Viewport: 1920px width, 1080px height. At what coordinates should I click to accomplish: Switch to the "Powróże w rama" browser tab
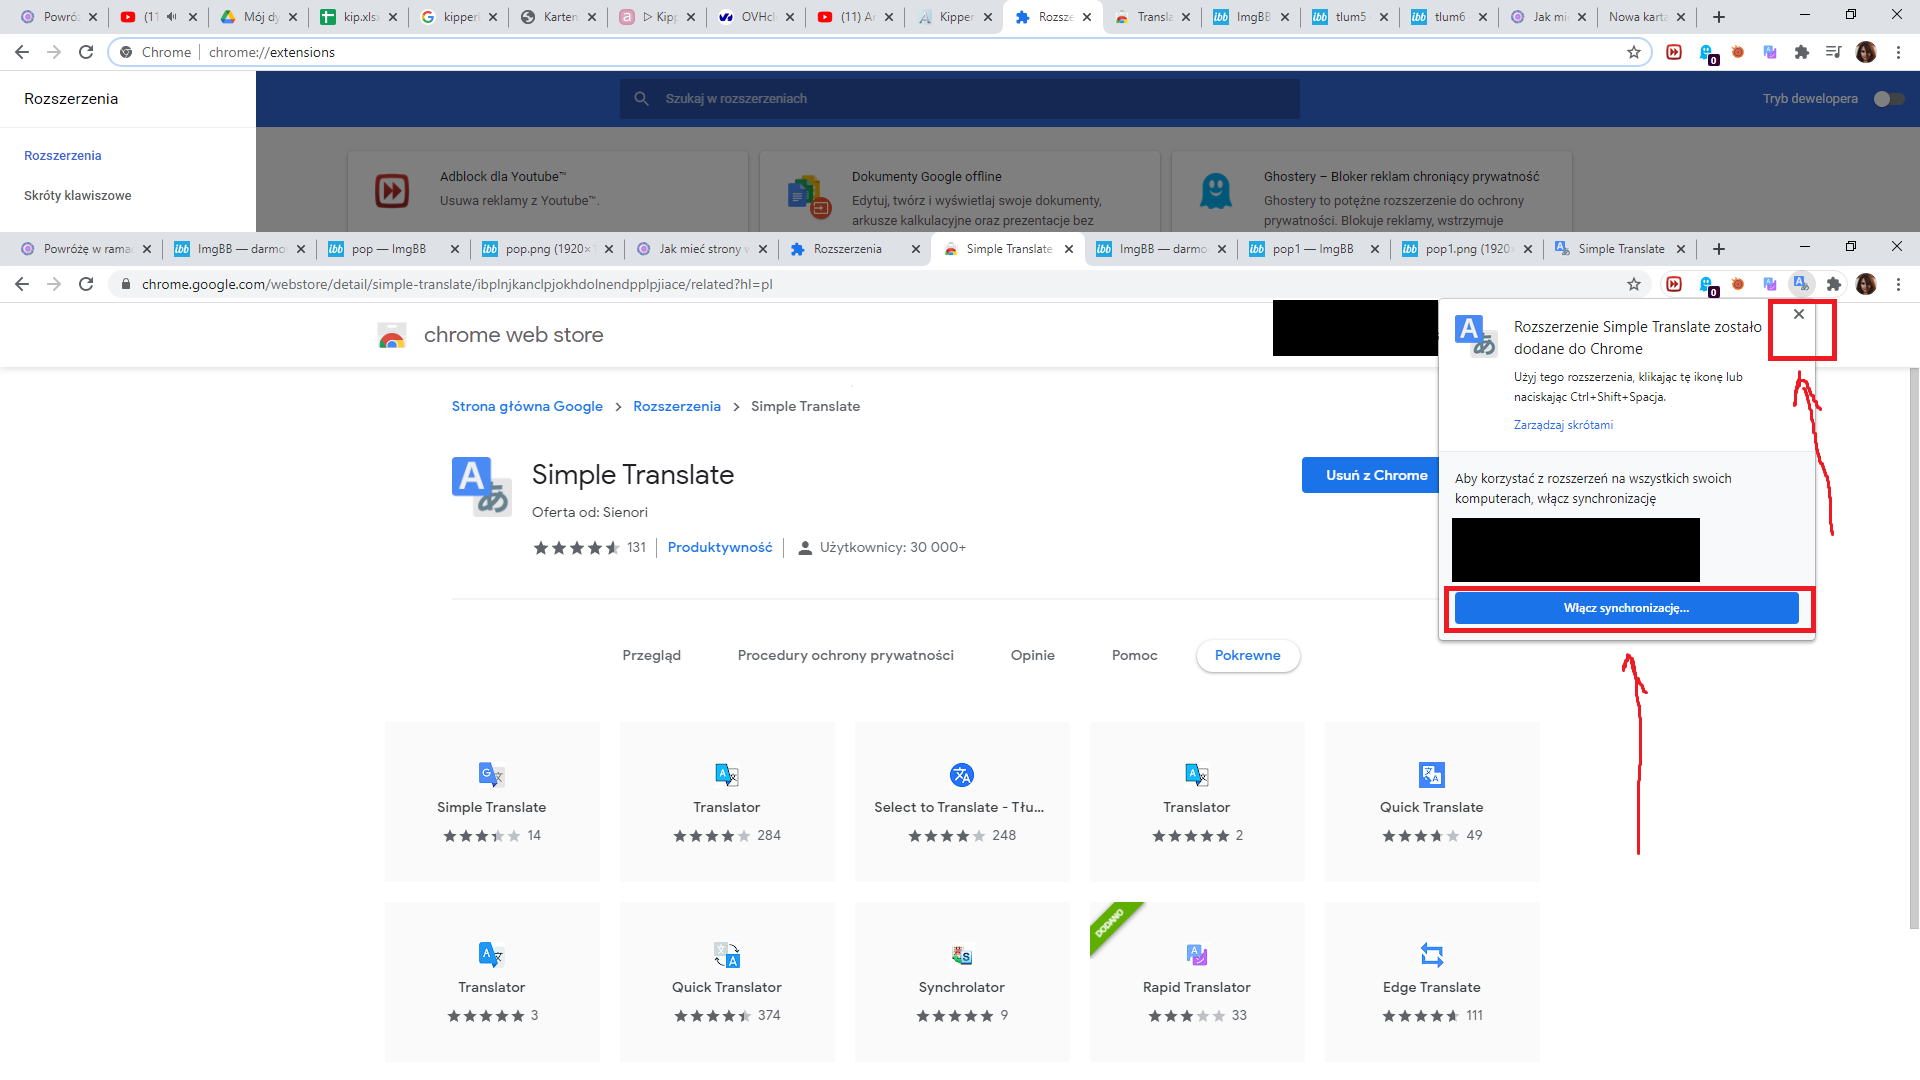pos(86,249)
